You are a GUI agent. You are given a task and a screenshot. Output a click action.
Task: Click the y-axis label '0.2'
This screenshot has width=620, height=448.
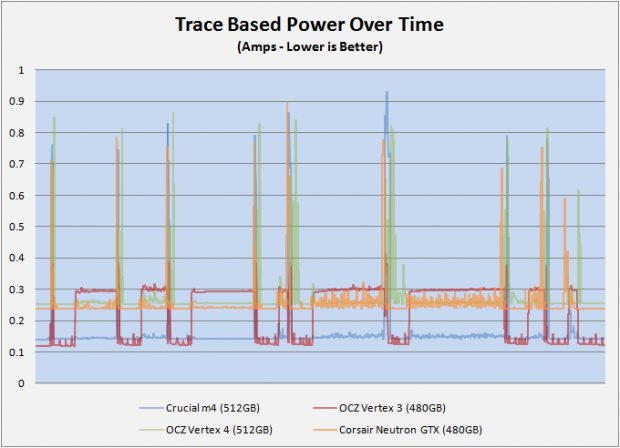(17, 321)
